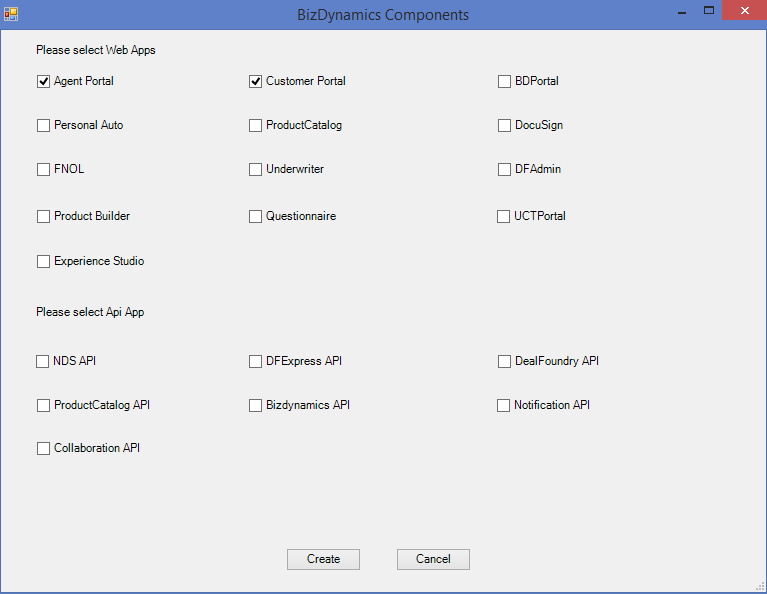Maximize the BizDynamics Components window

pos(709,11)
